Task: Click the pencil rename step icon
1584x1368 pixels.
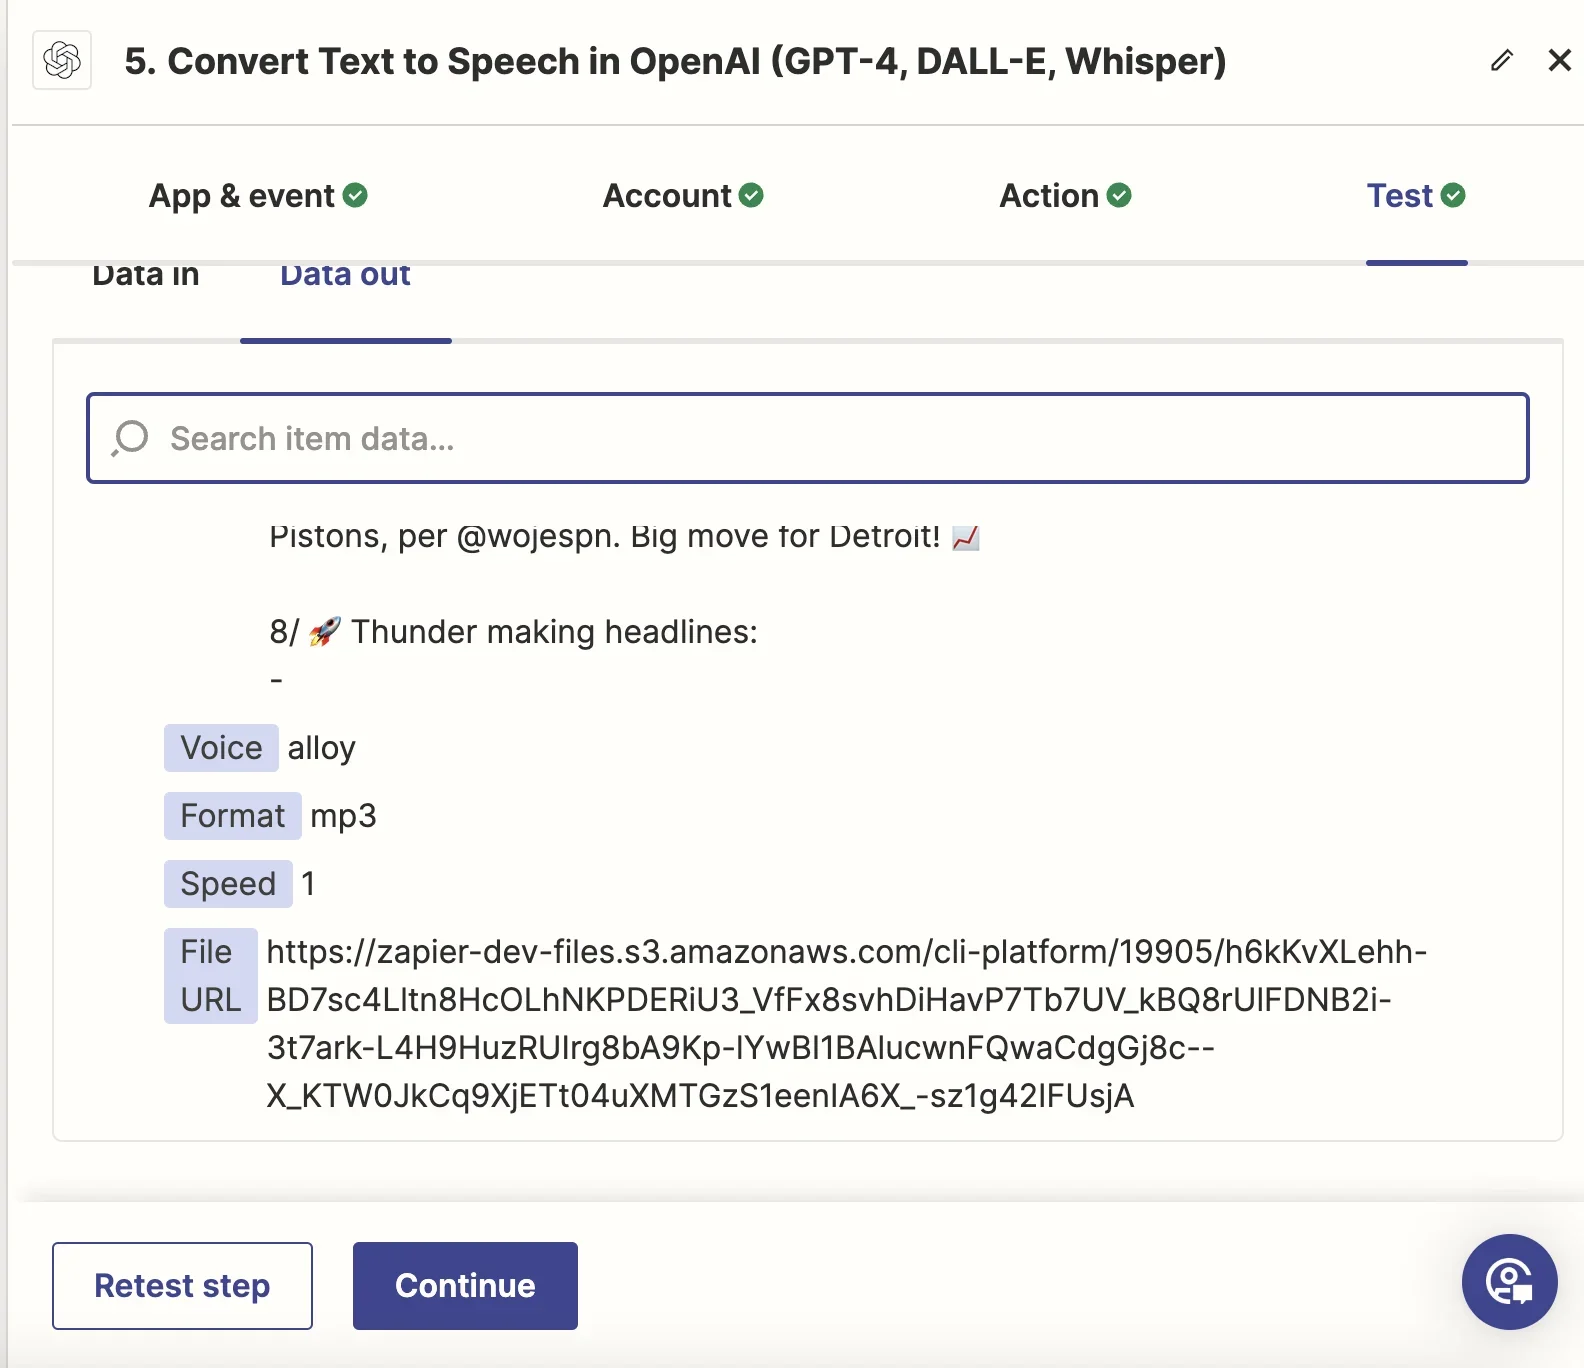Action: [1501, 60]
